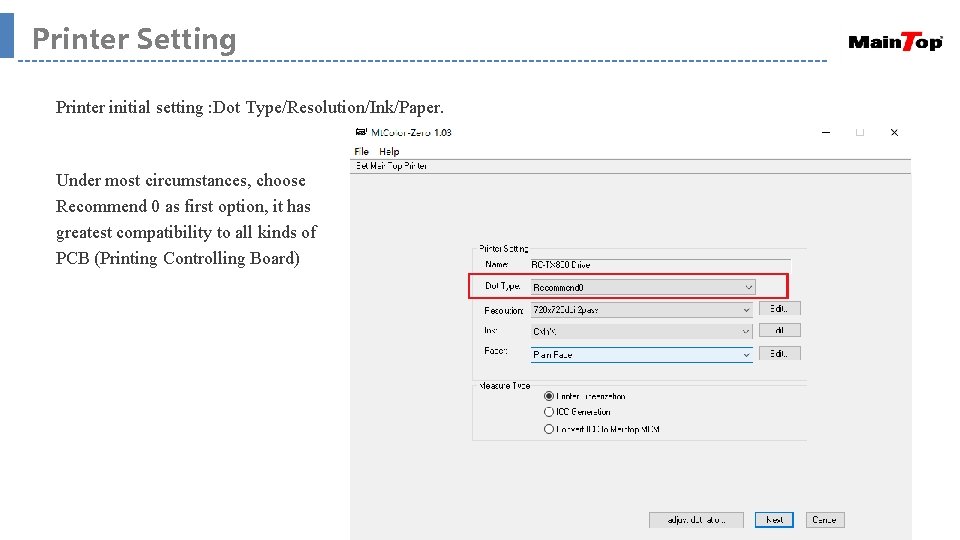Click the Edit button beside Paper

[779, 353]
